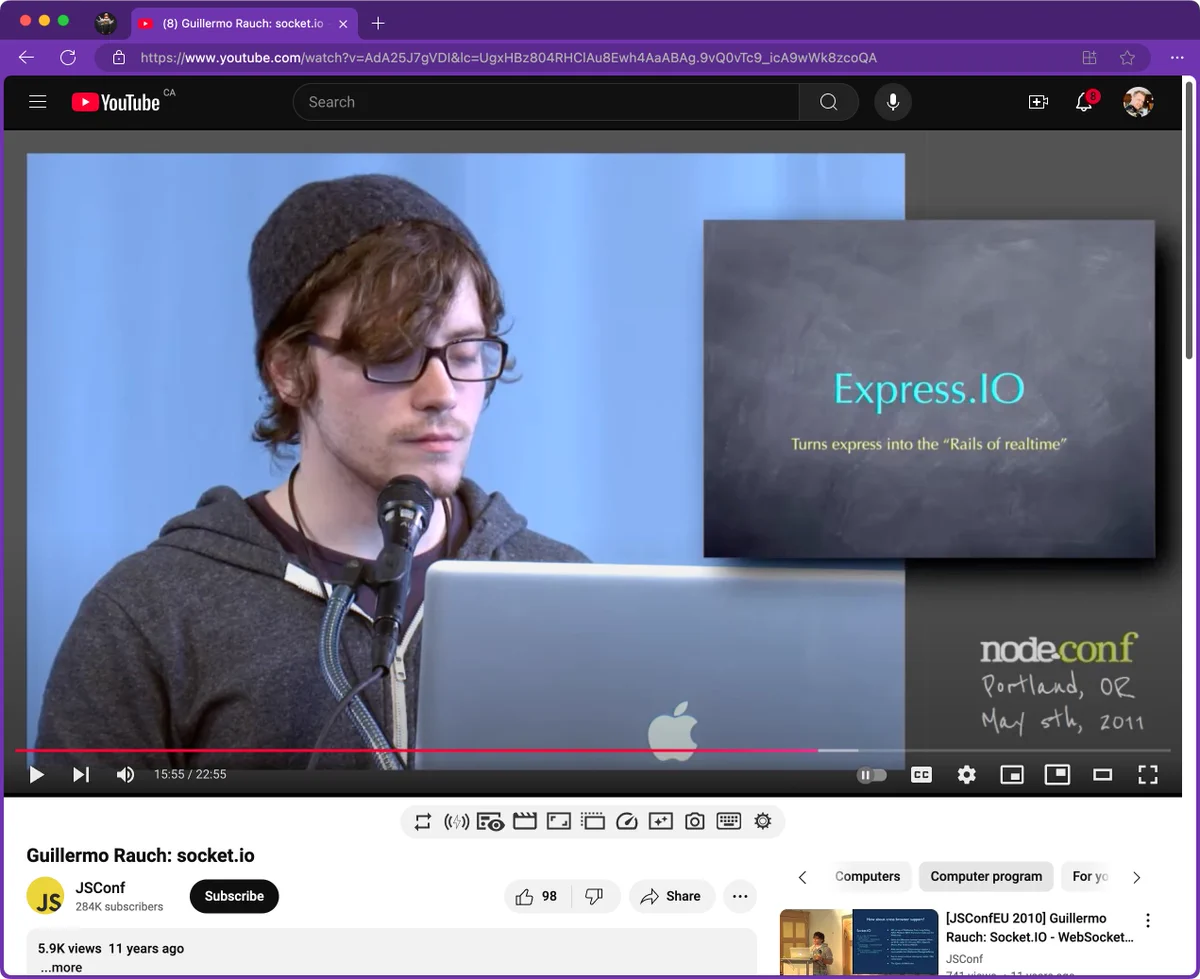This screenshot has width=1200, height=979.
Task: Open the Create video button
Action: 1038,102
